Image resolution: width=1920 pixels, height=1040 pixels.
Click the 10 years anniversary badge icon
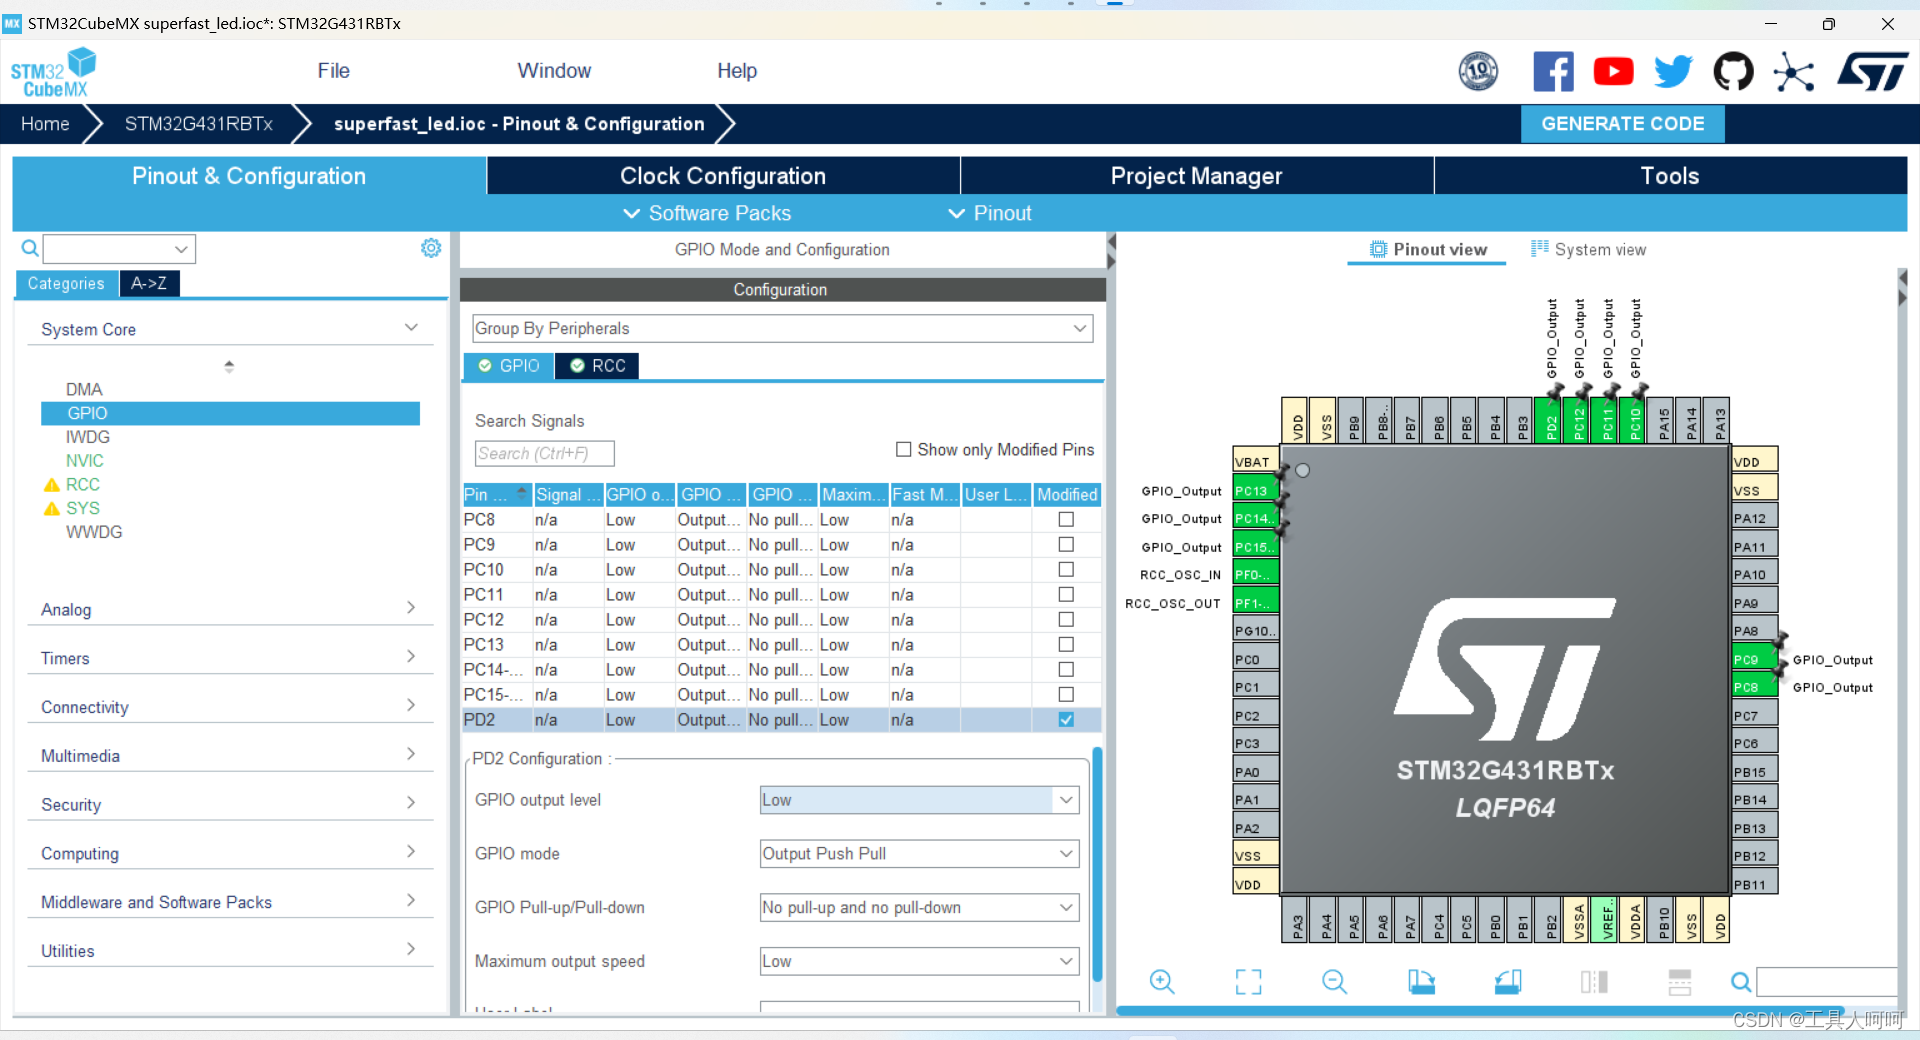point(1478,72)
